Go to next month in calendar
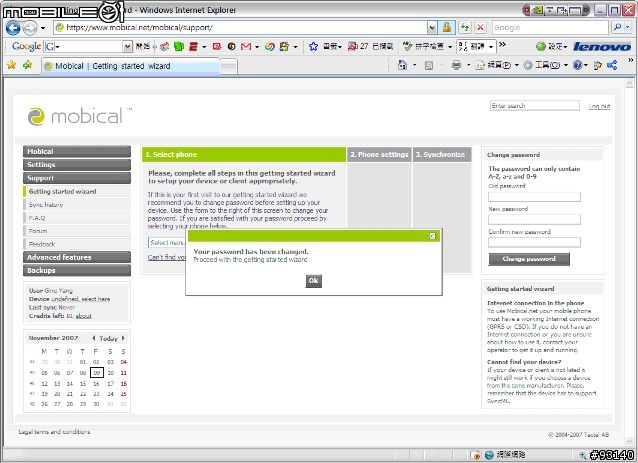 123,338
